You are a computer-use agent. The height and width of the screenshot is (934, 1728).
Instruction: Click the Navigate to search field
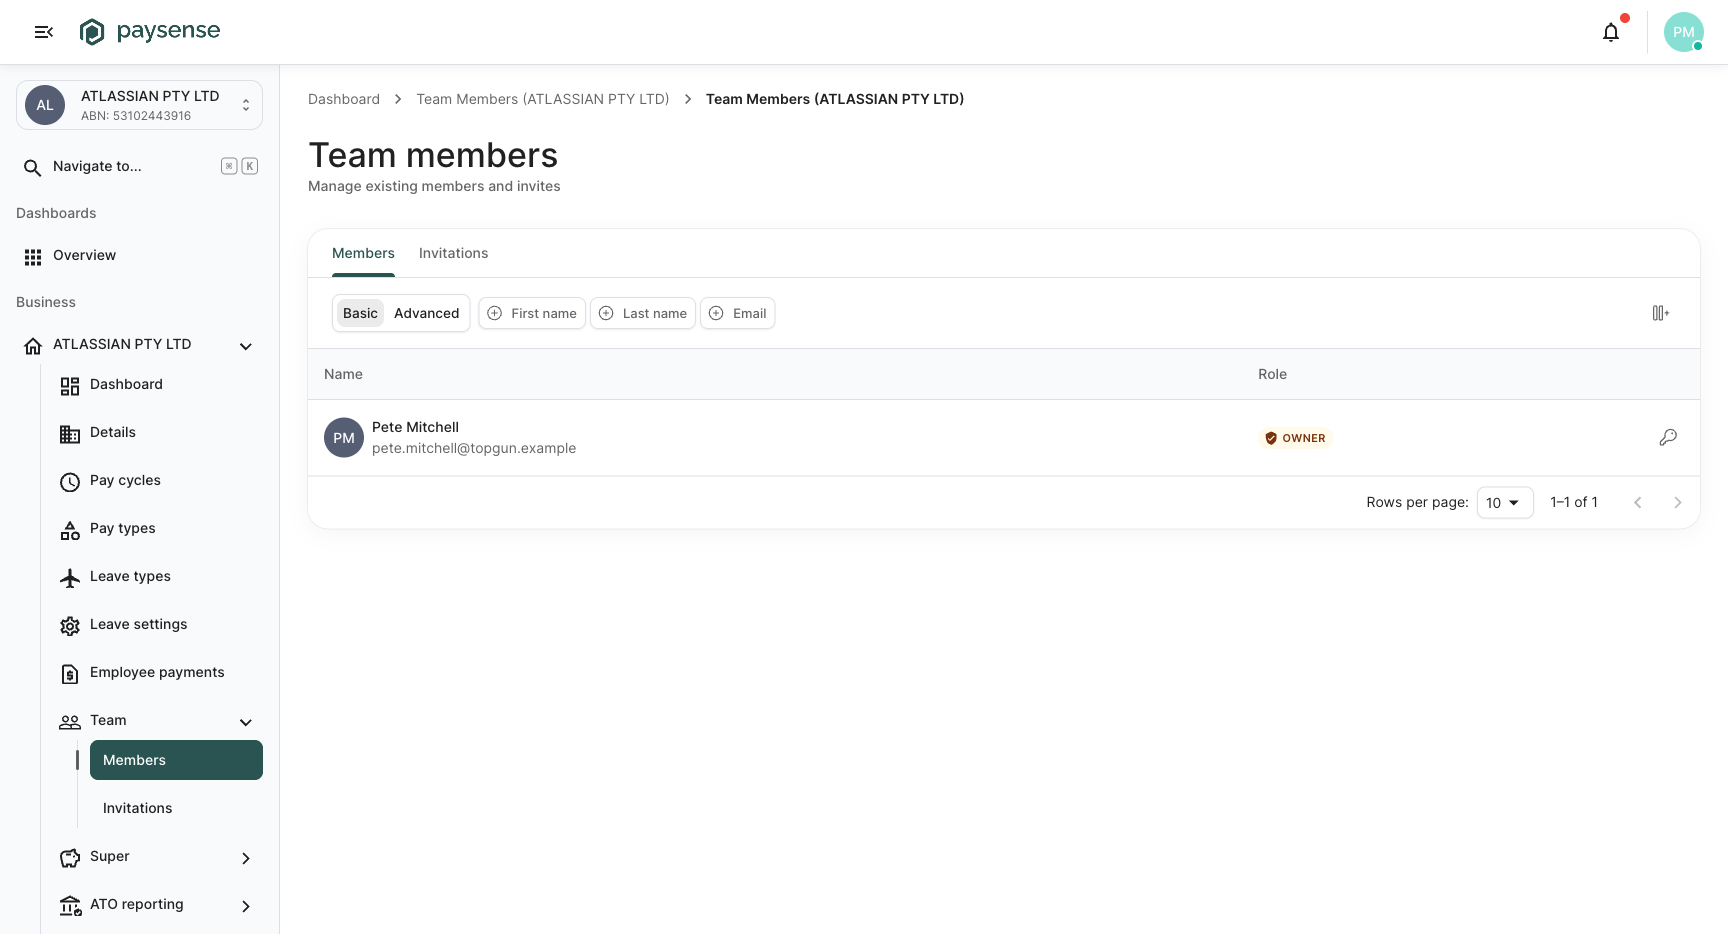(x=139, y=167)
